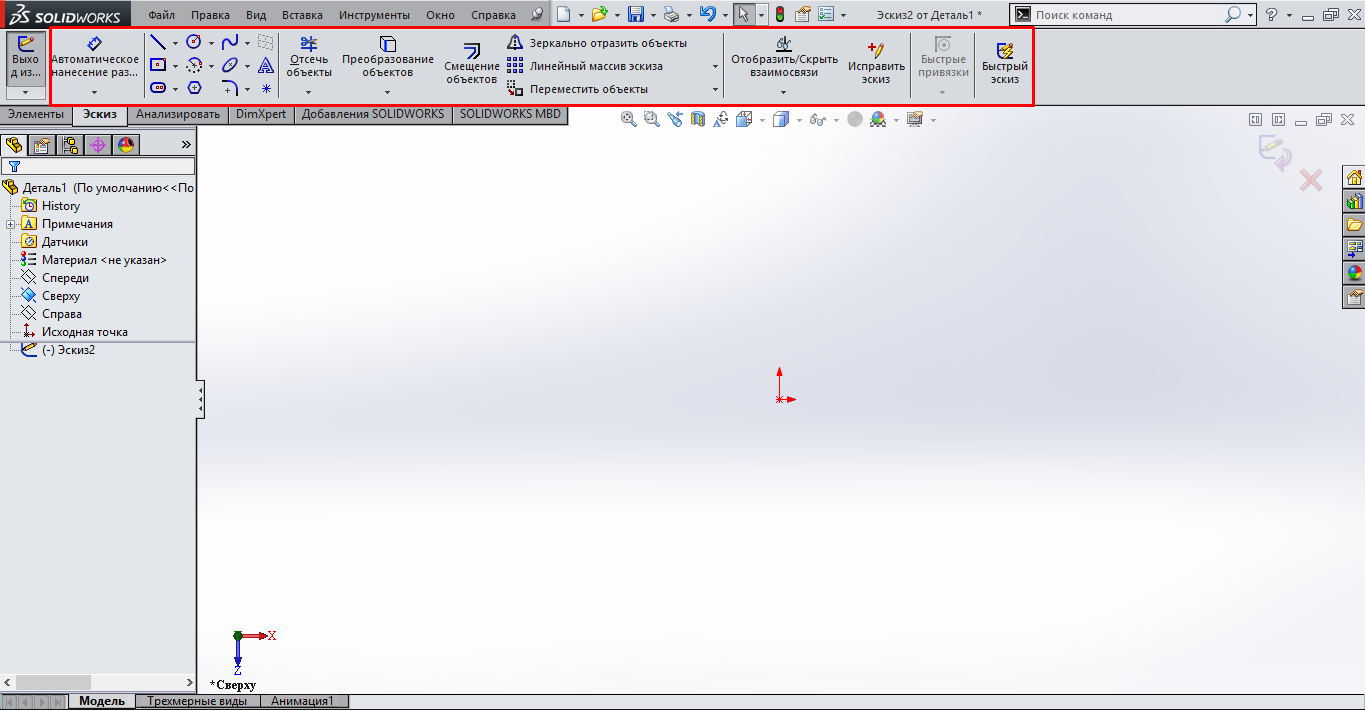Screen dimensions: 1365x710
Task: Open the Вставка menu
Action: (302, 15)
